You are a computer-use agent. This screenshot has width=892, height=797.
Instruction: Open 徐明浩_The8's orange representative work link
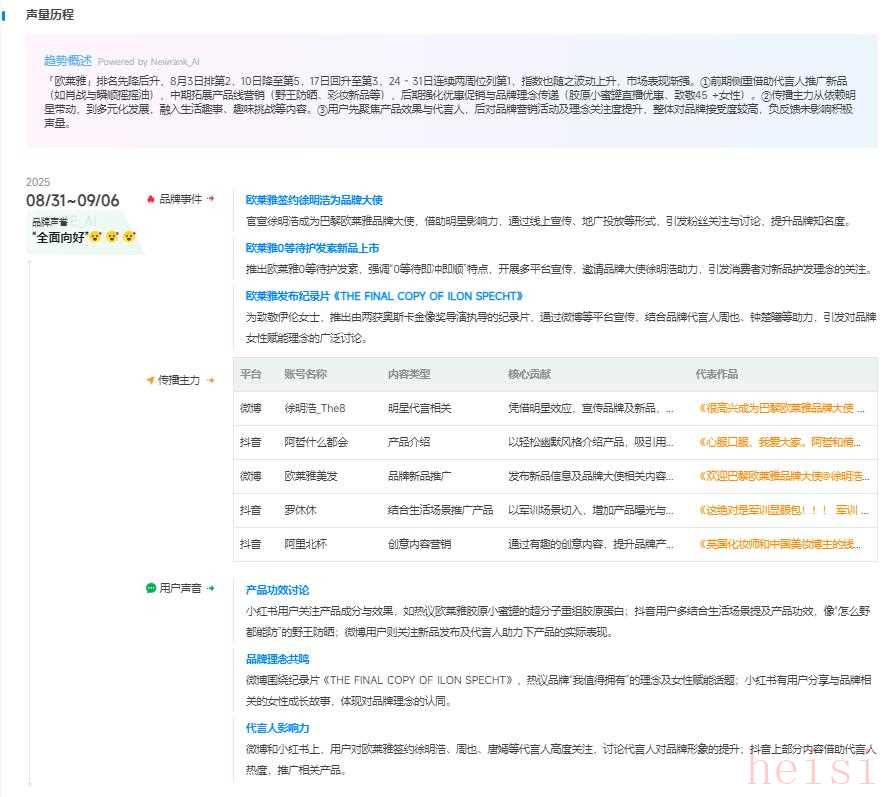[x=781, y=408]
